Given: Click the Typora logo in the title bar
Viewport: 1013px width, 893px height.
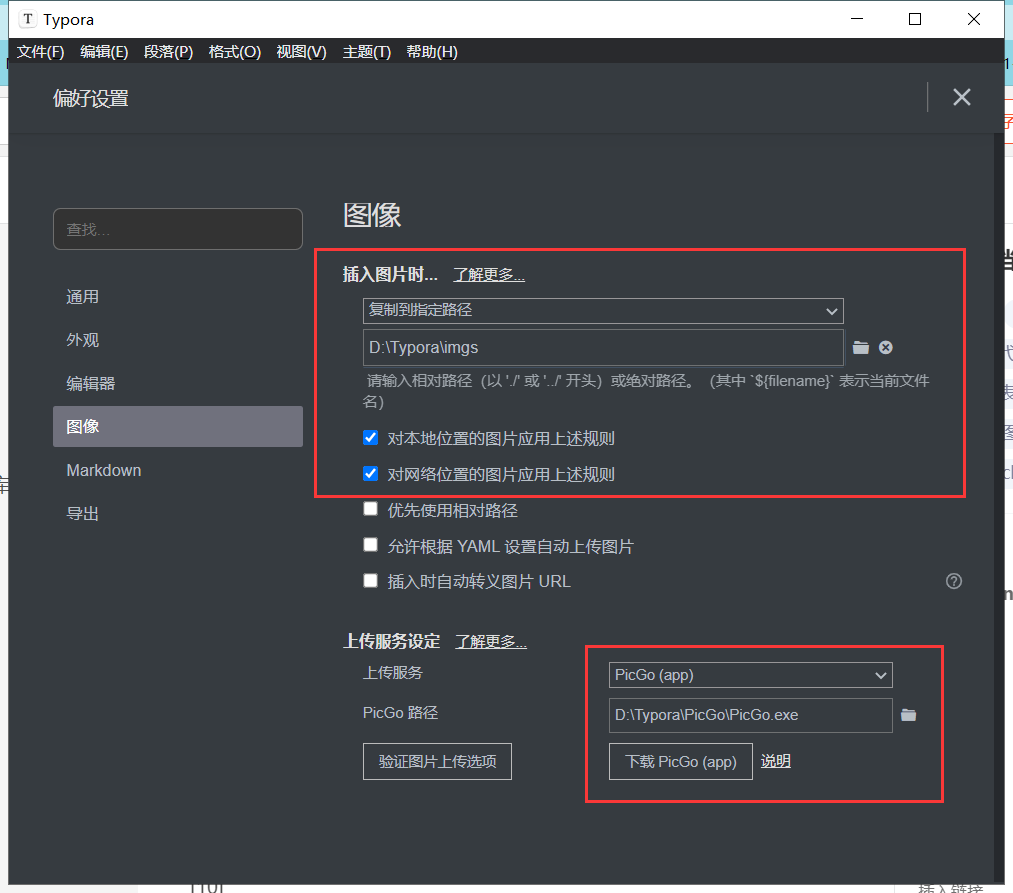Looking at the screenshot, I should click(27, 18).
